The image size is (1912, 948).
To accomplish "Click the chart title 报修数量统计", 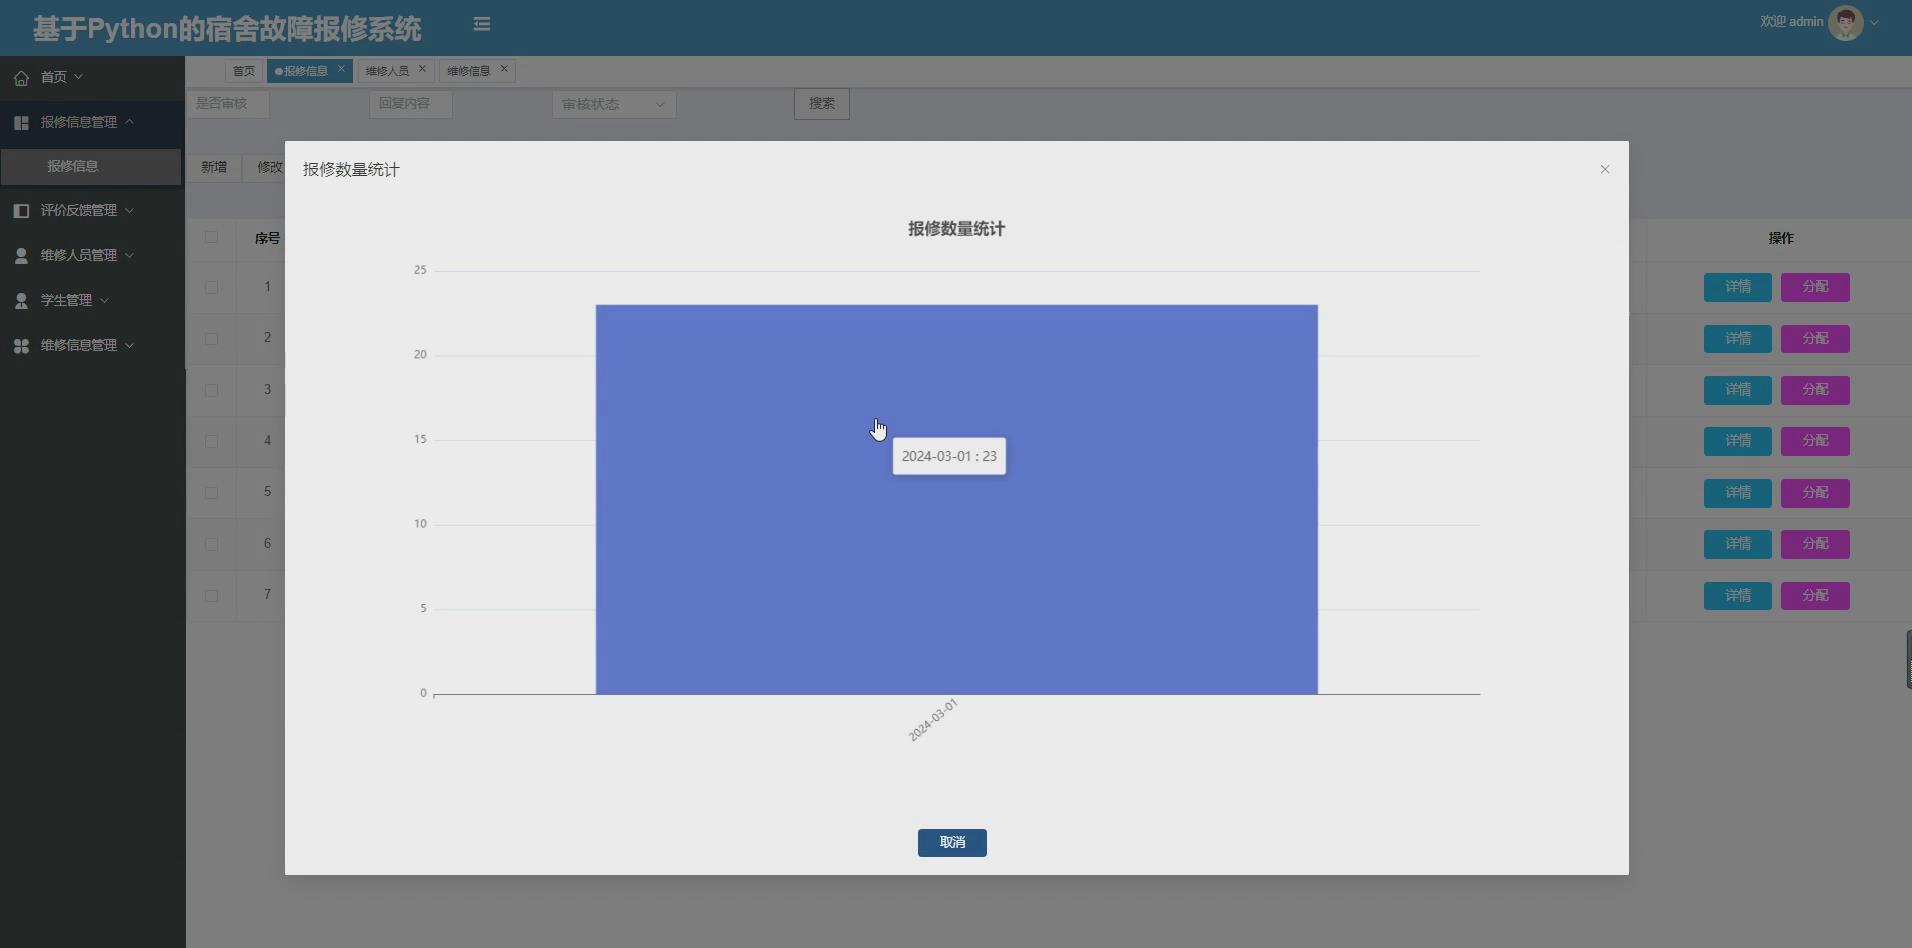I will pos(956,229).
